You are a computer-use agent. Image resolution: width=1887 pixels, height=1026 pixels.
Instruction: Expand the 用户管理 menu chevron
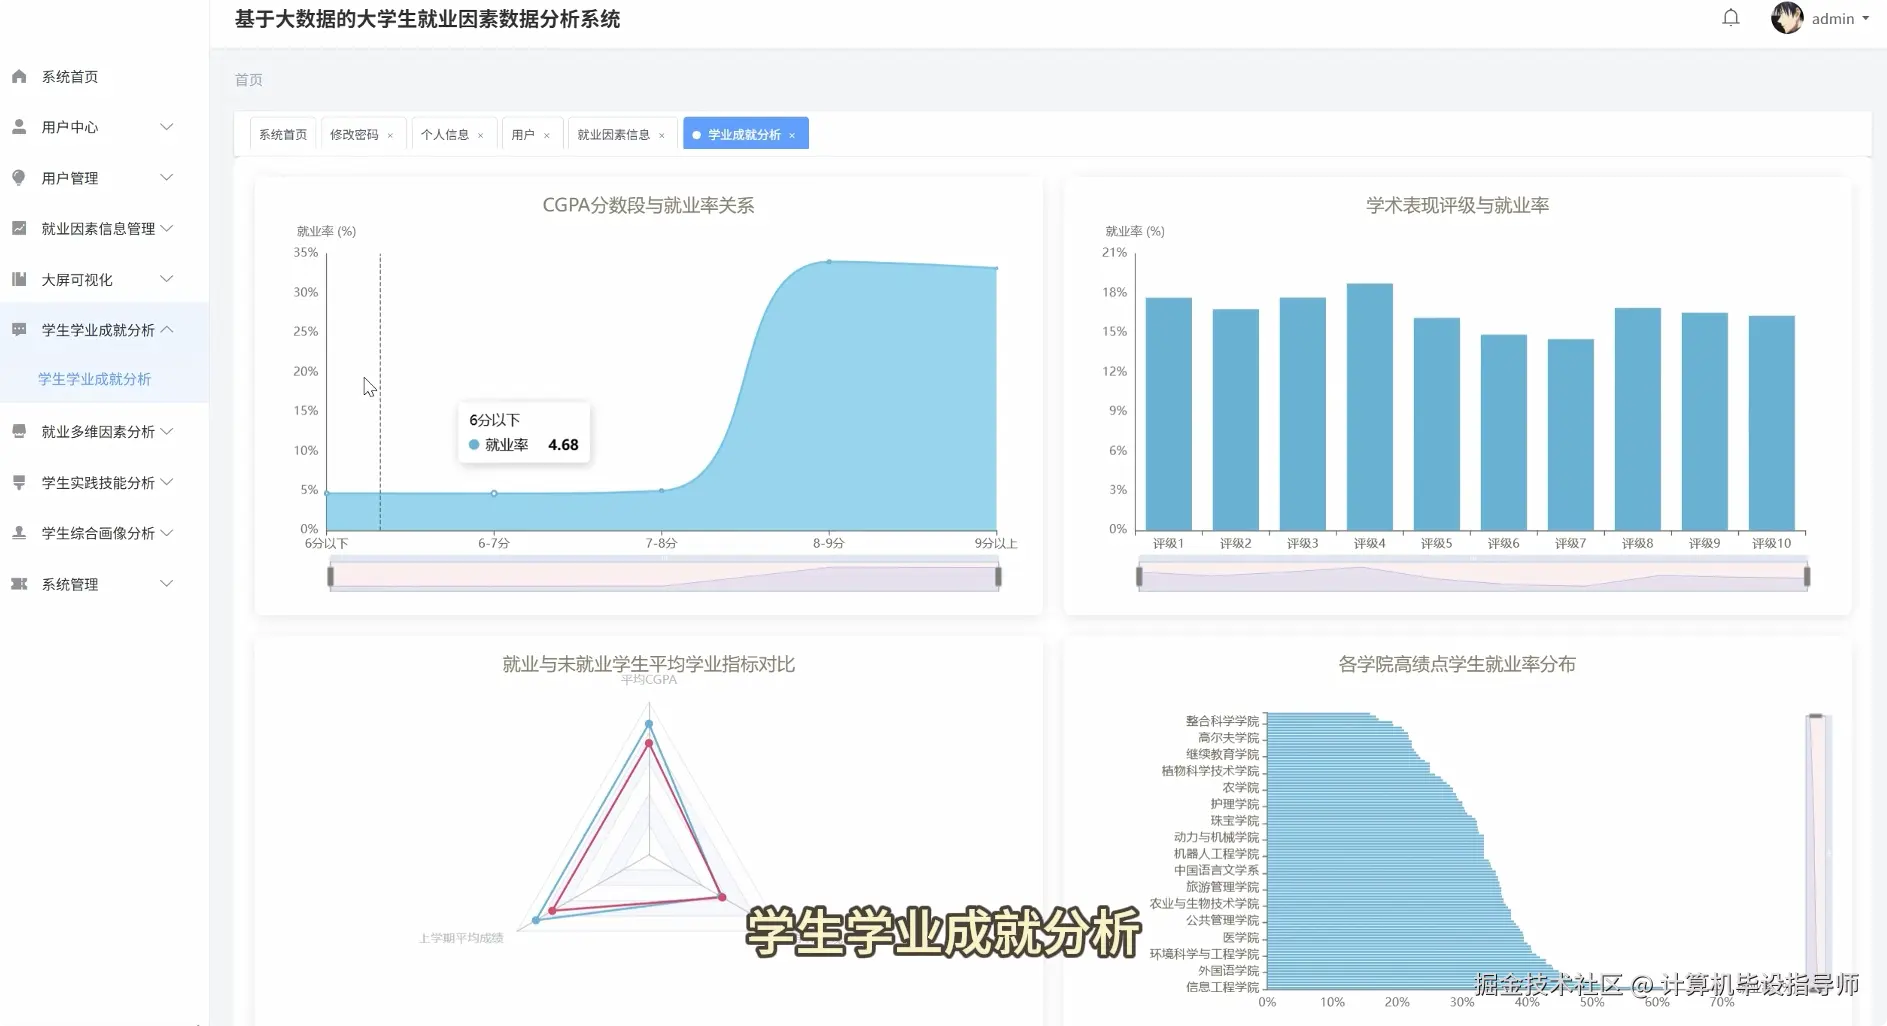[x=167, y=177]
